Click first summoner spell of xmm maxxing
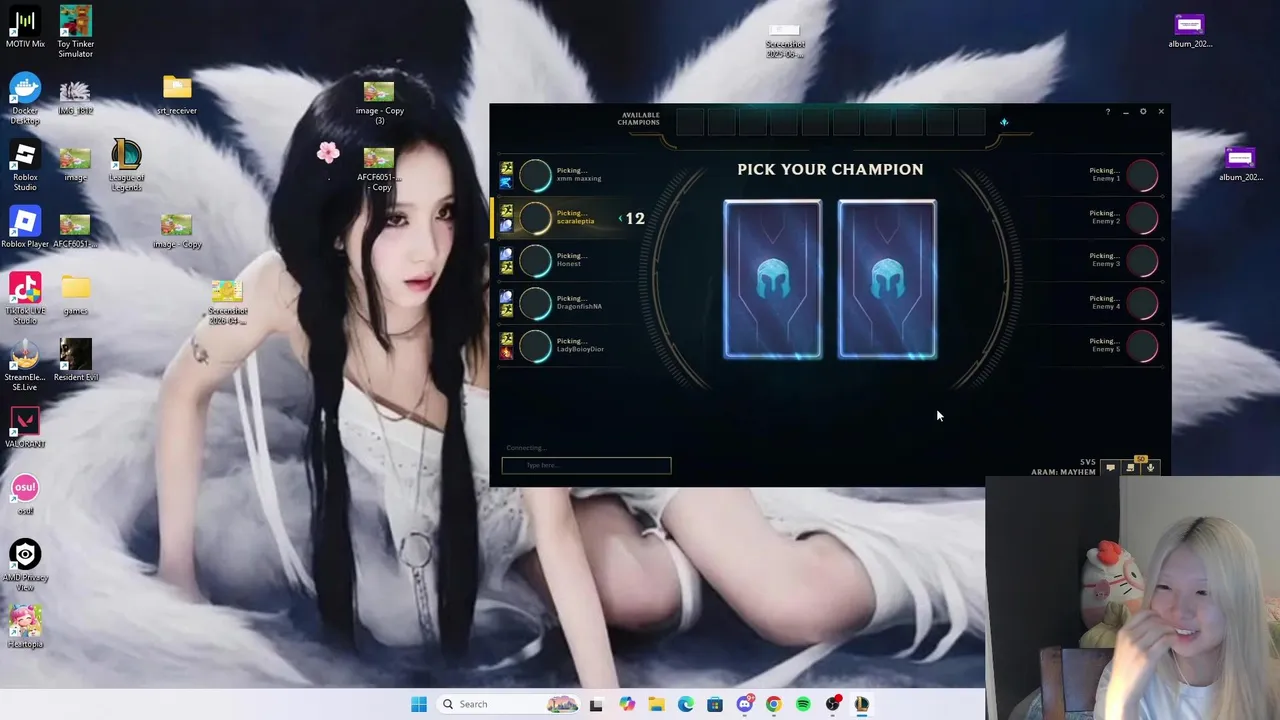Screen dimensions: 1280x720 pyautogui.click(x=507, y=168)
